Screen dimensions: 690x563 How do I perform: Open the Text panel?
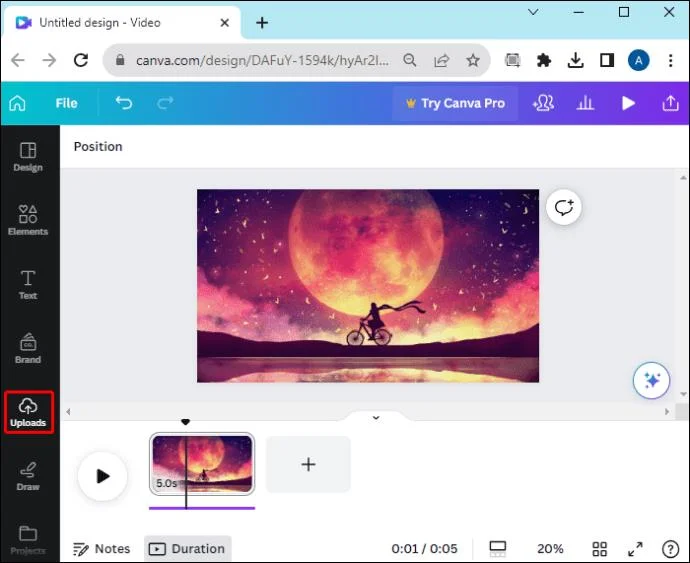click(x=28, y=285)
